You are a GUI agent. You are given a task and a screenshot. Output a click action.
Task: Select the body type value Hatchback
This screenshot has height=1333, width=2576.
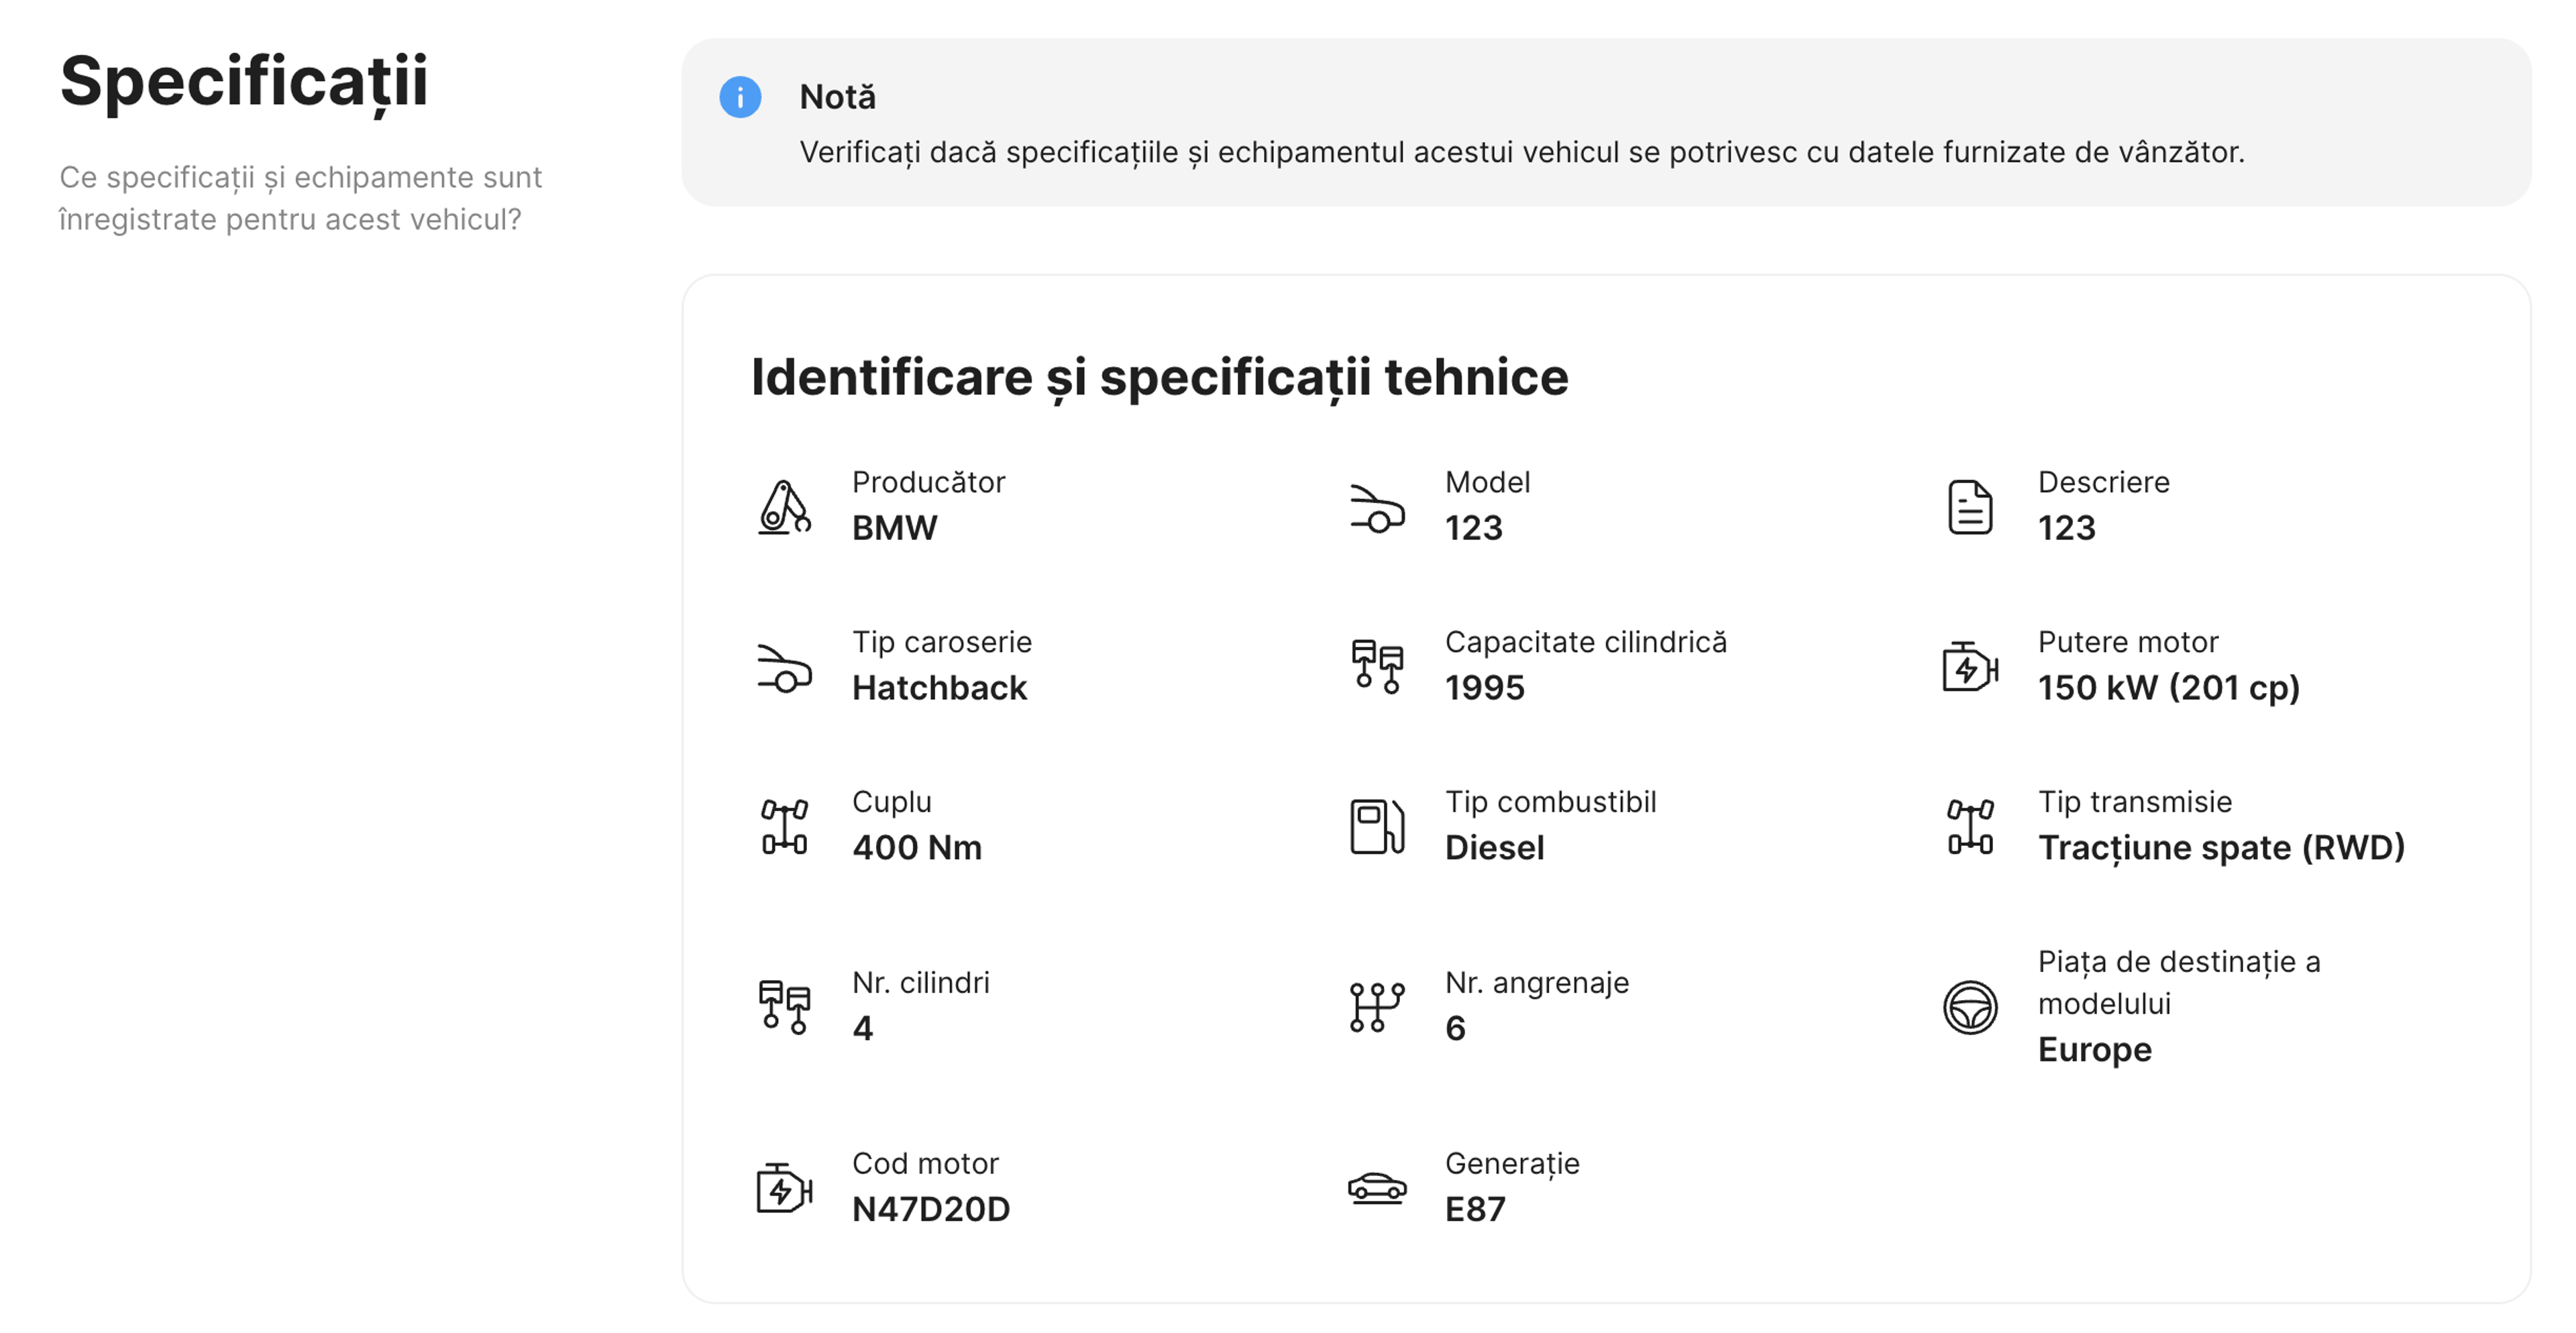tap(939, 688)
